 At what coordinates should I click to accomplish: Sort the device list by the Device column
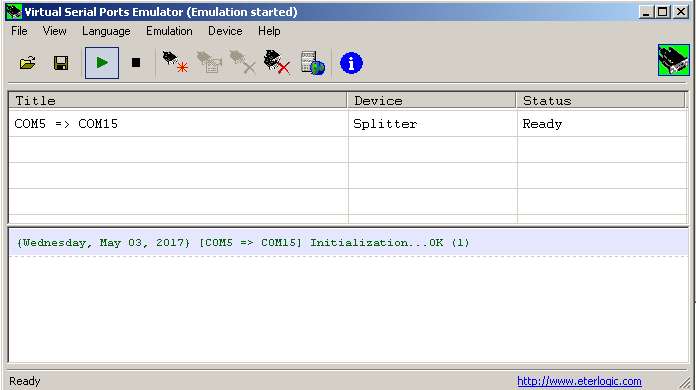(431, 101)
